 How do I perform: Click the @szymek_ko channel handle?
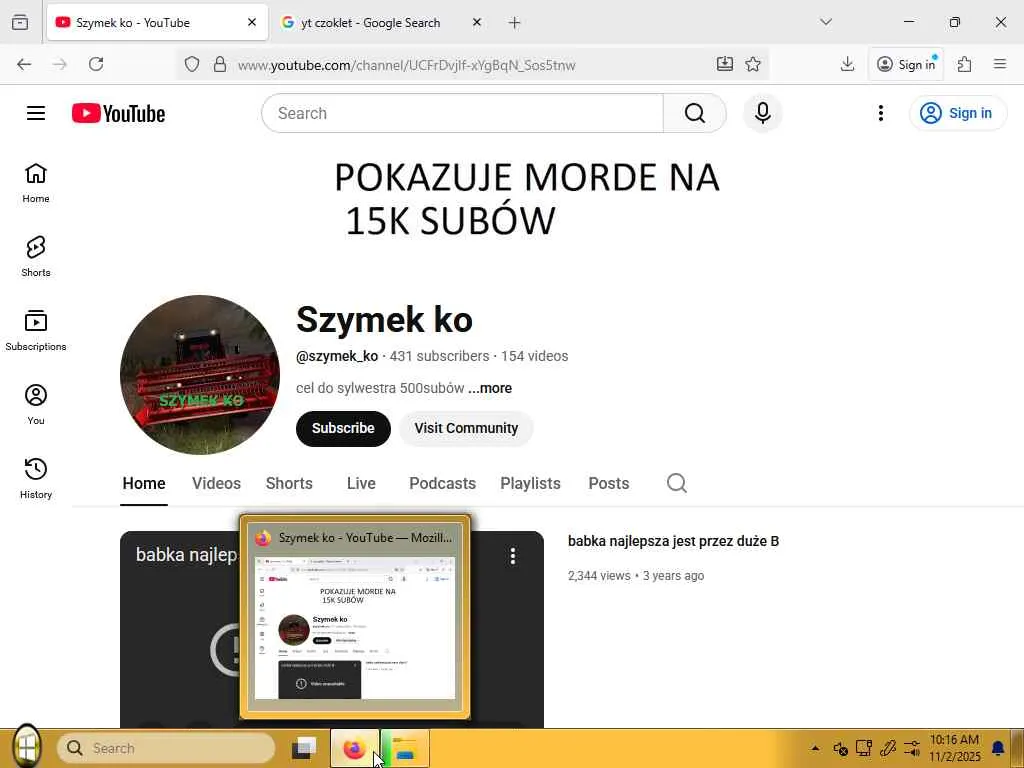click(x=337, y=356)
